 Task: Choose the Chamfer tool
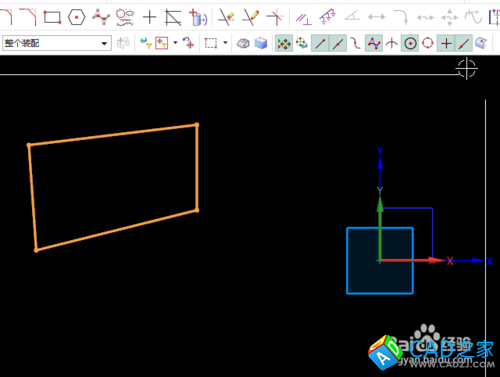[x=28, y=17]
